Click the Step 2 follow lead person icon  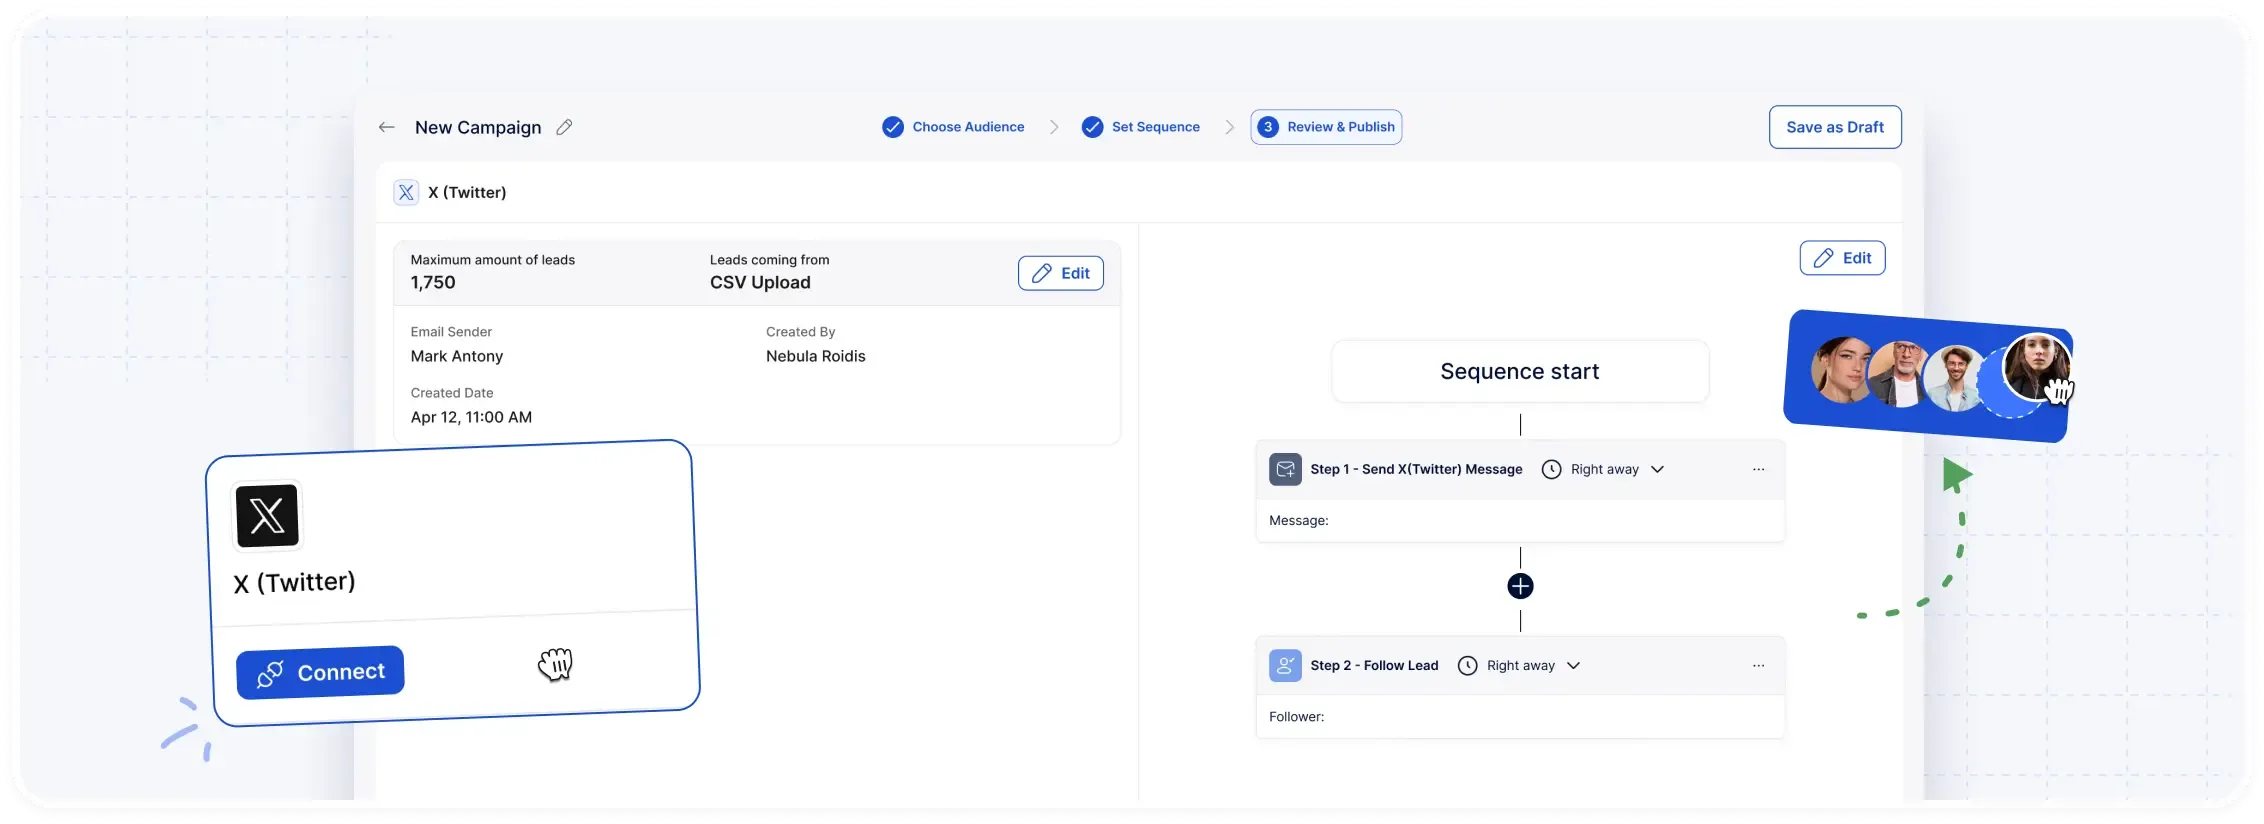[1285, 665]
